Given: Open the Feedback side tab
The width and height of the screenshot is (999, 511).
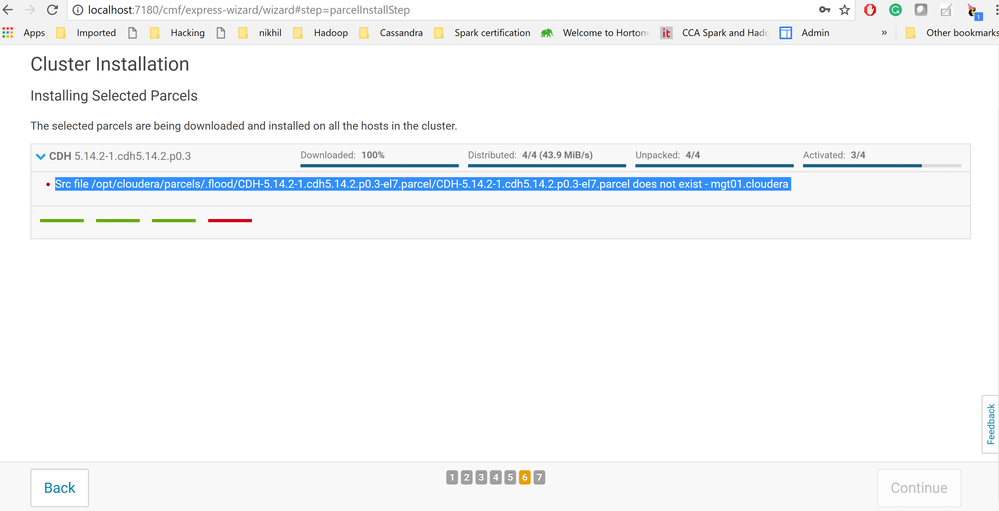Looking at the screenshot, I should (x=991, y=424).
